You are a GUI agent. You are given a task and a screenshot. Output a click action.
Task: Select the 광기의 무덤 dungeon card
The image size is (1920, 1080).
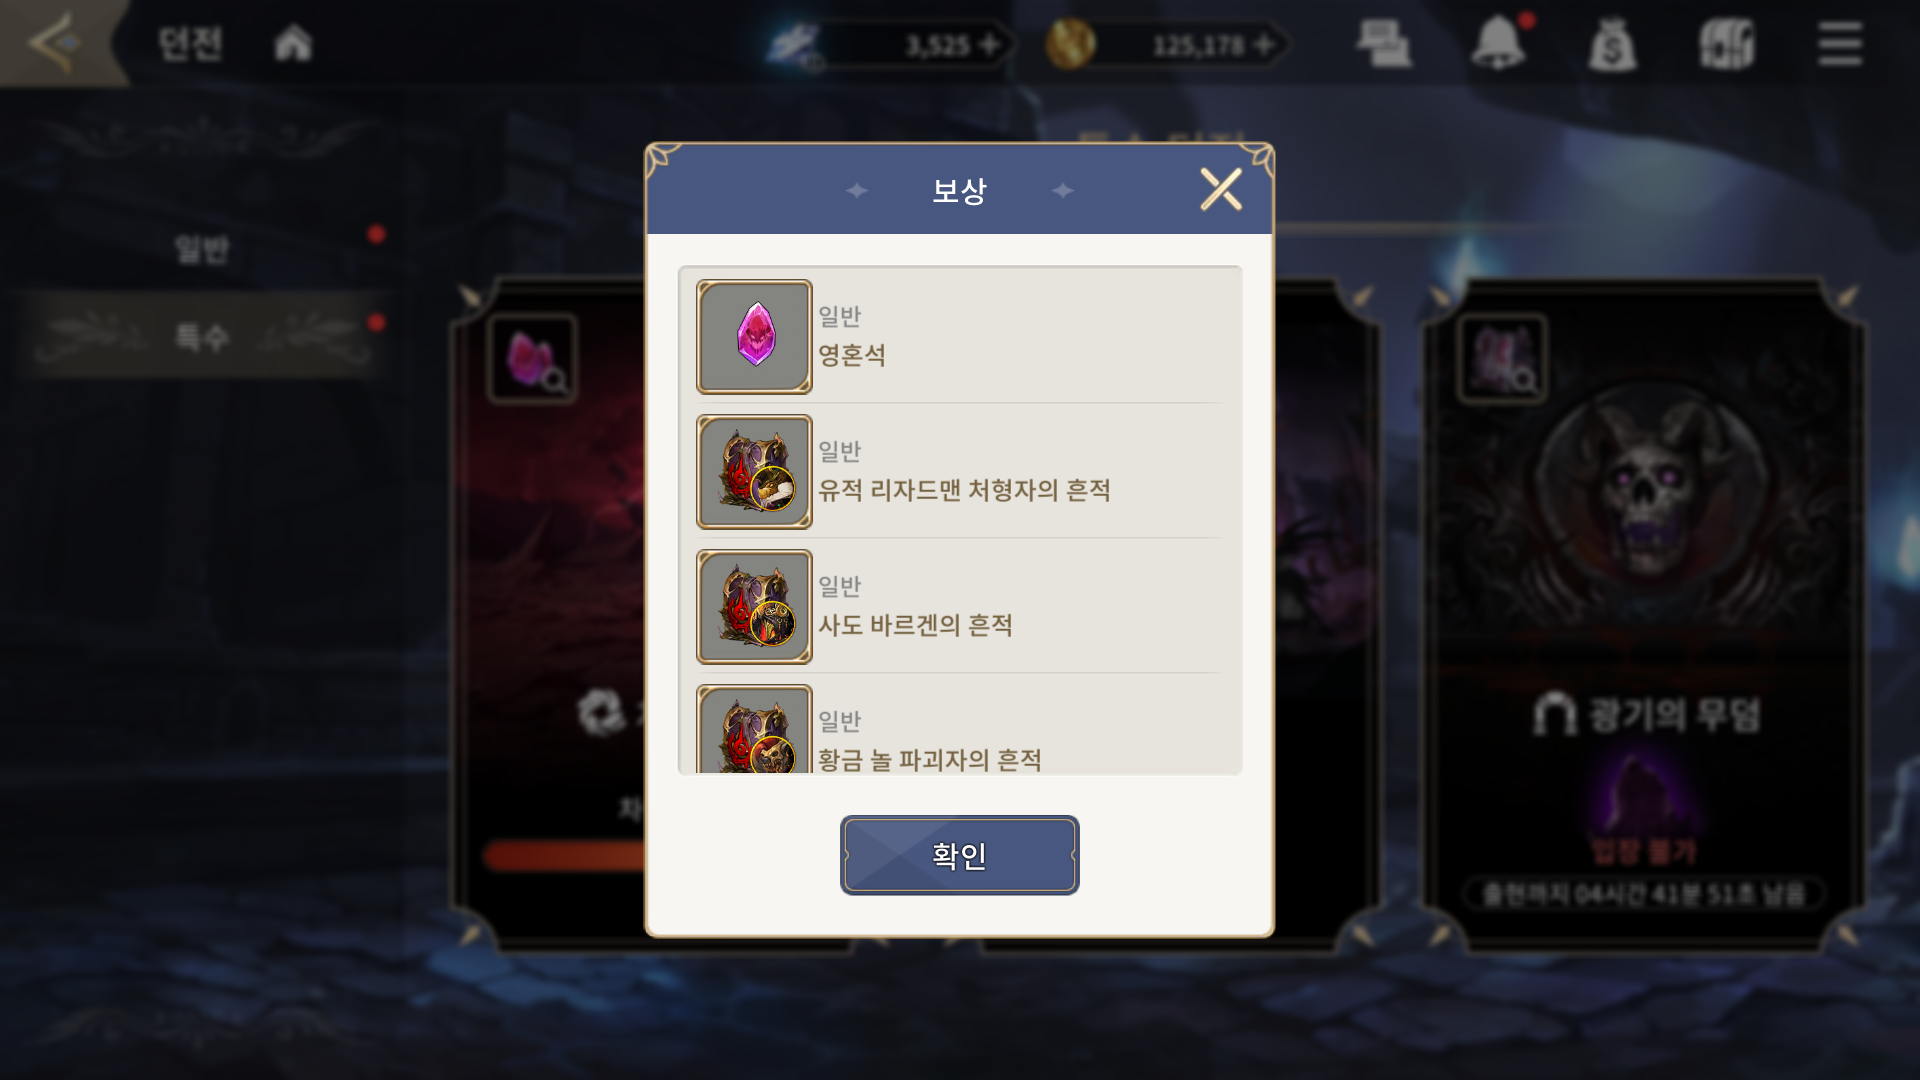point(1644,615)
